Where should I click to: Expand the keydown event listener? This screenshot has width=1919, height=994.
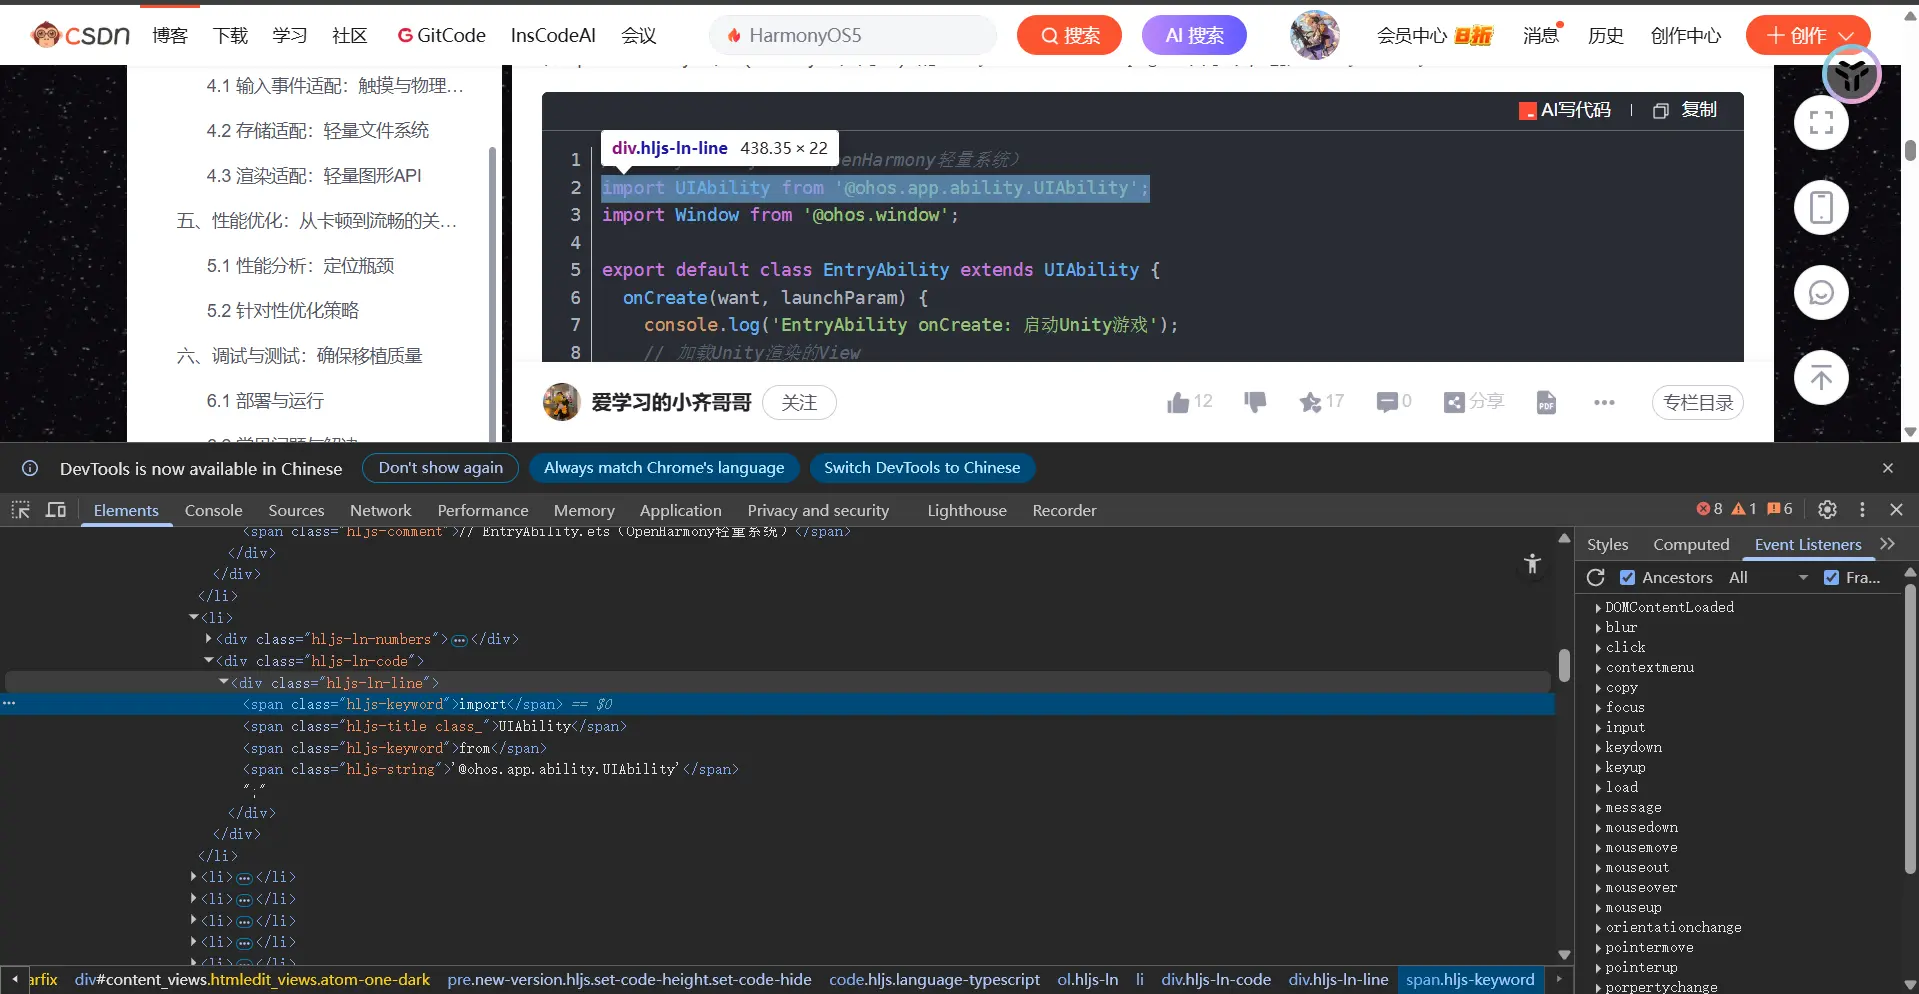1599,748
